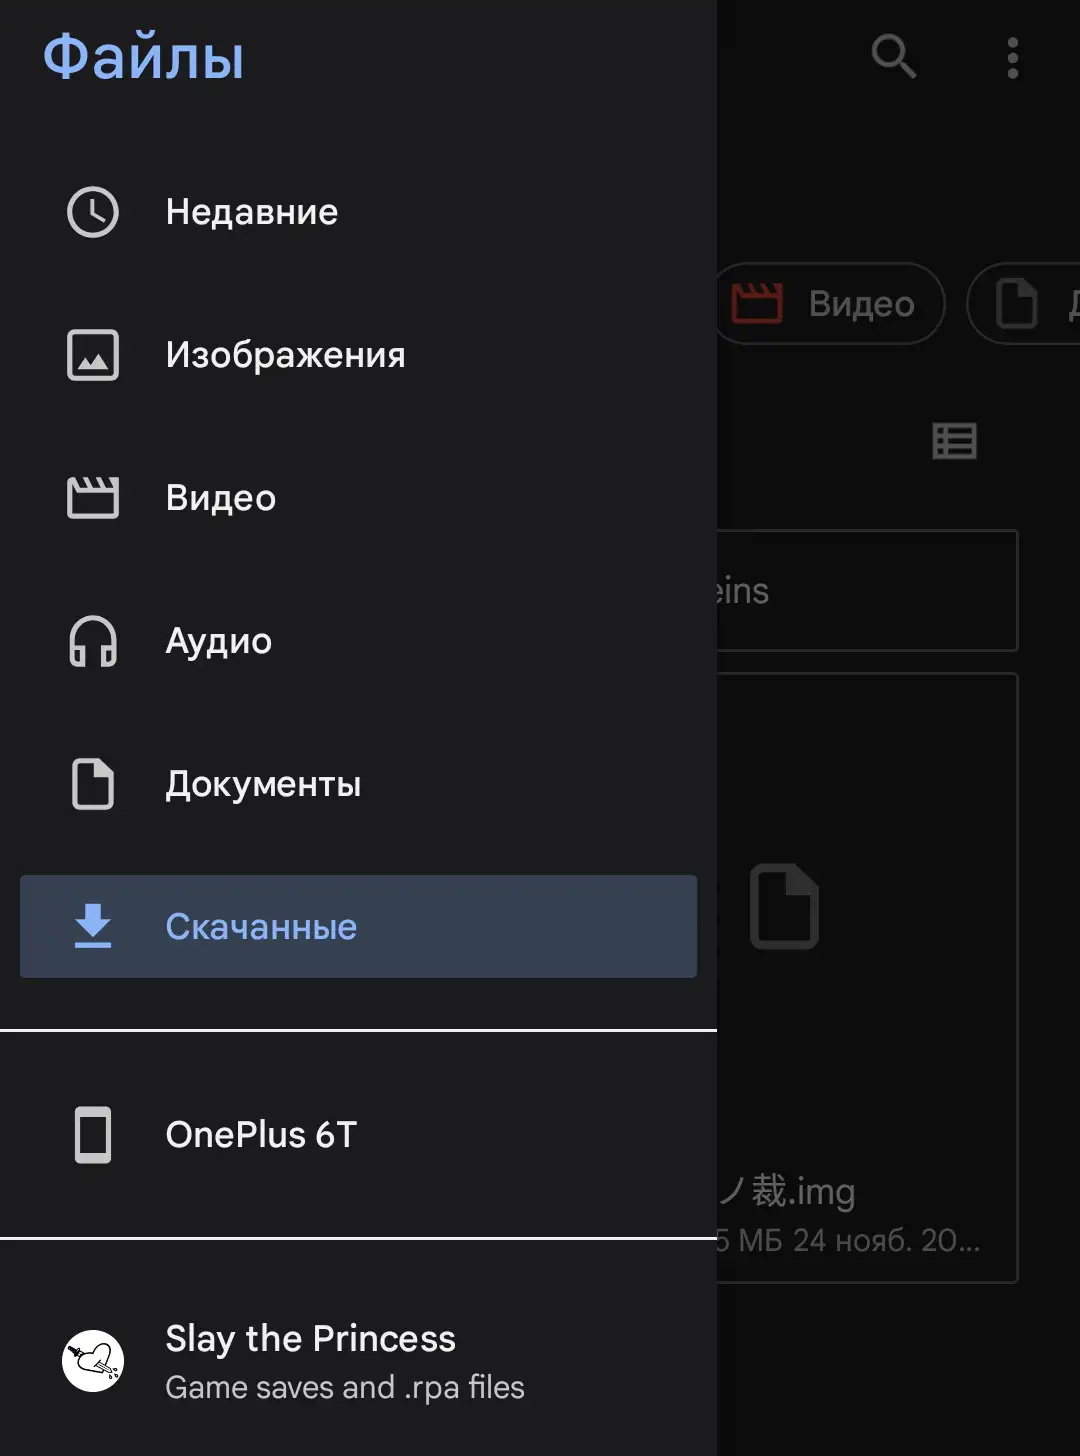
Task: Click the Slay the Princess app icon
Action: point(93,1361)
